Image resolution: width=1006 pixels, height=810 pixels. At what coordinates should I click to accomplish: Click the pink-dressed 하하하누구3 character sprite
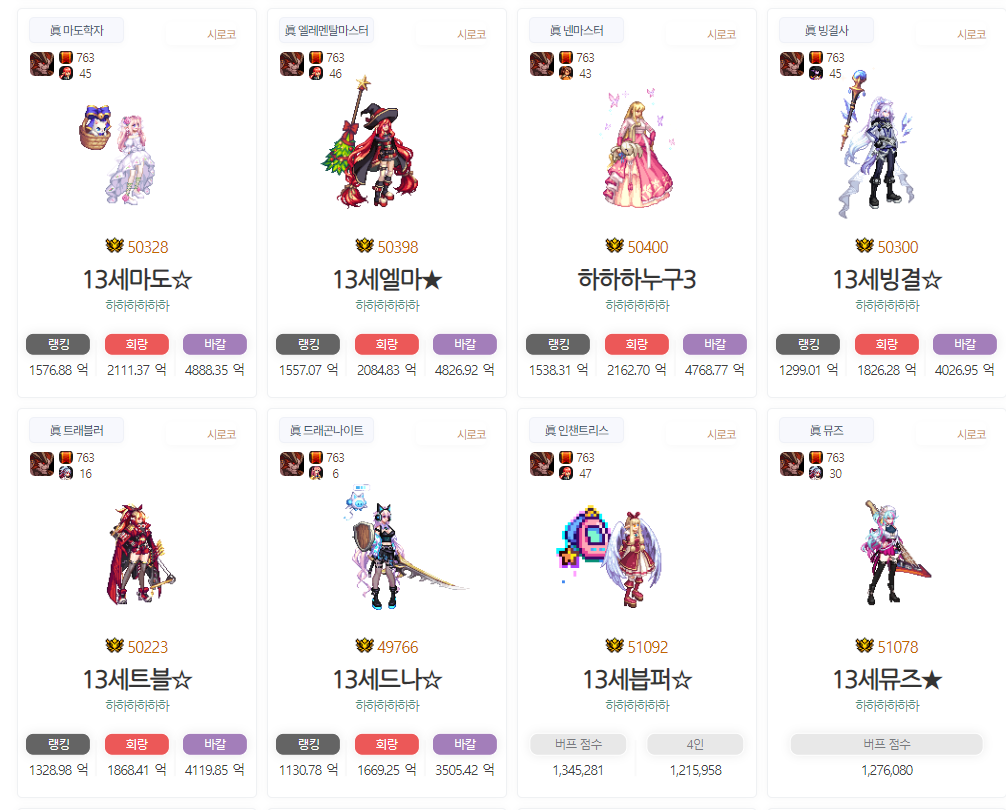[x=638, y=149]
